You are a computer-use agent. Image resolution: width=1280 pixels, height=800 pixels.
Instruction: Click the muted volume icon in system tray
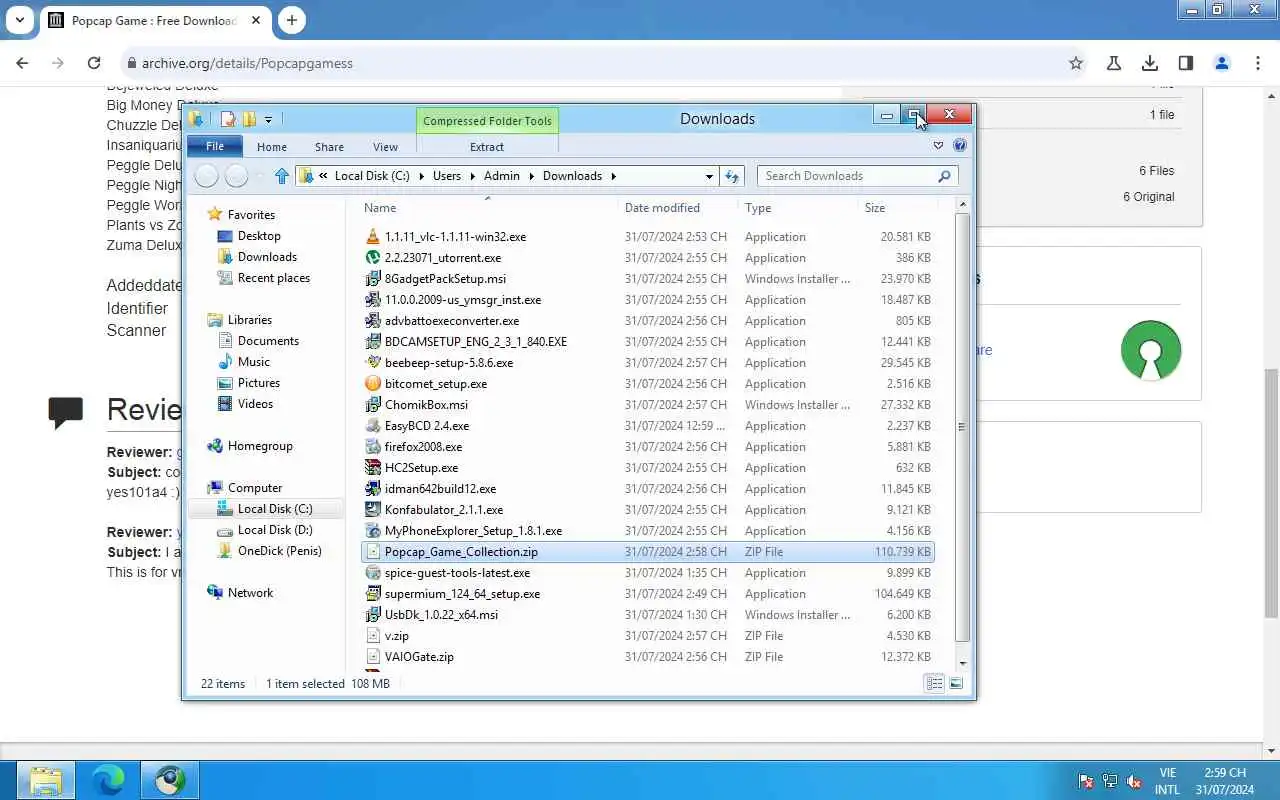pos(1134,781)
